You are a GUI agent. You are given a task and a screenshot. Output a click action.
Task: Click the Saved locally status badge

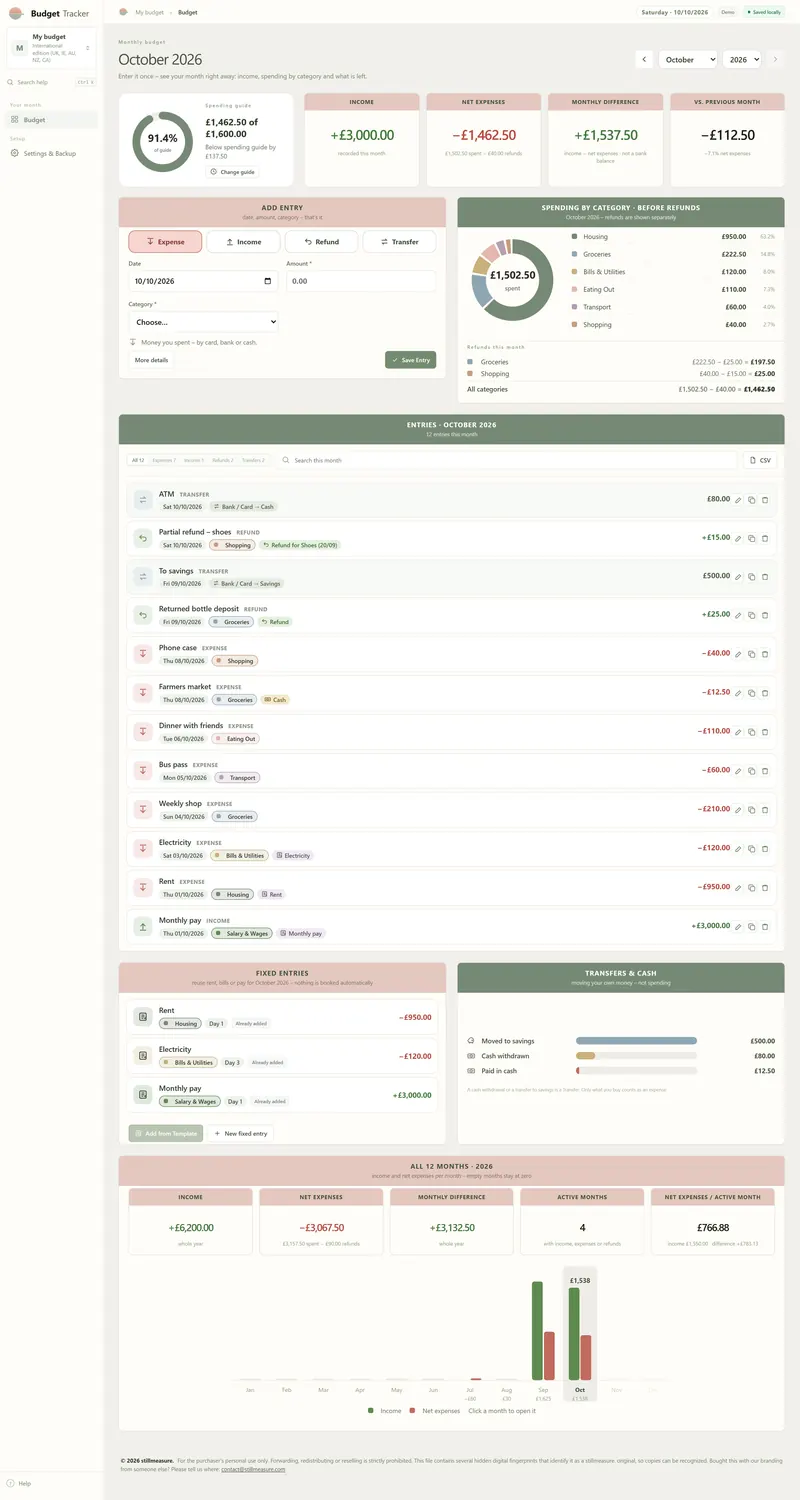[x=765, y=12]
